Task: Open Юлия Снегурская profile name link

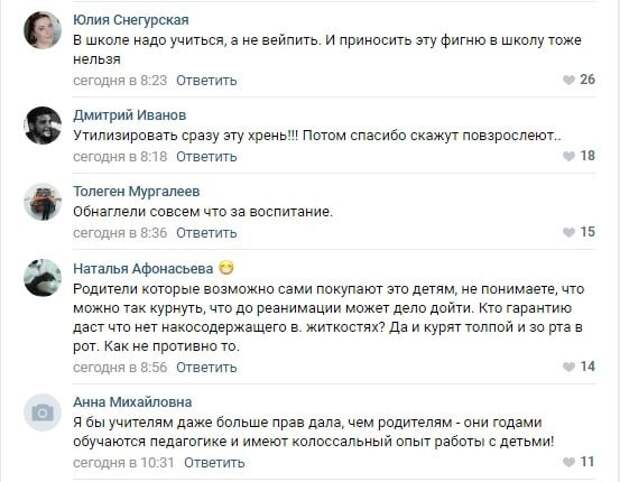Action: 131,20
